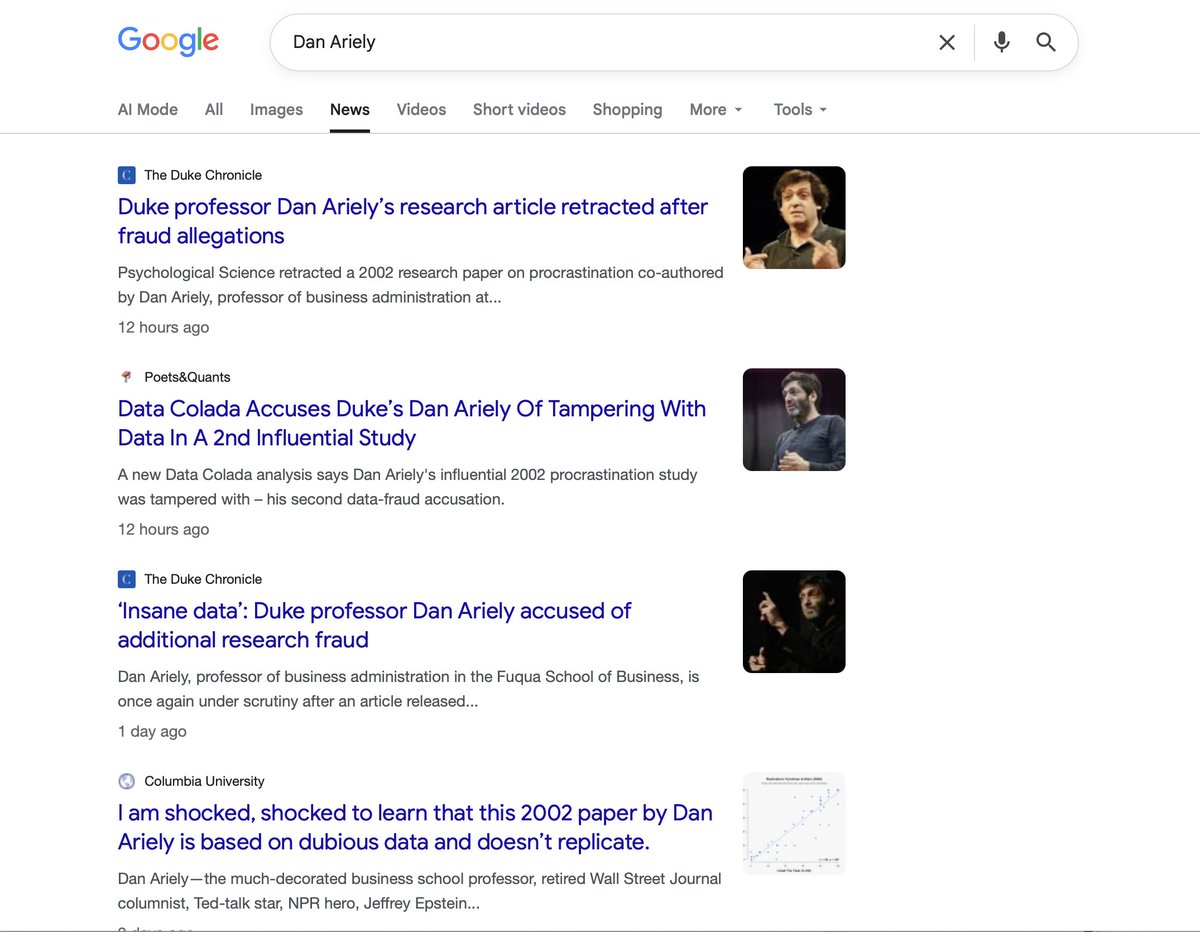Select the Short videos tab

pyautogui.click(x=519, y=110)
